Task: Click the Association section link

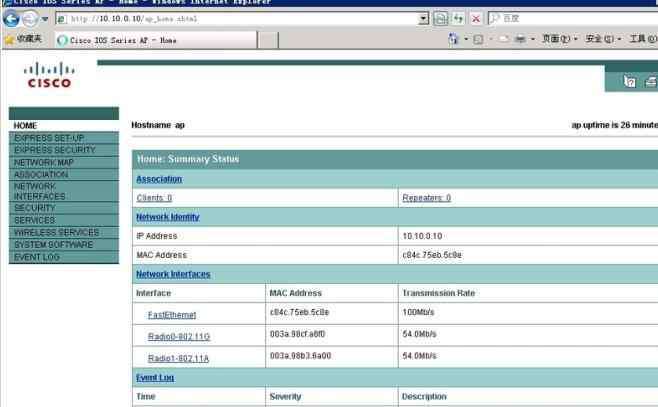Action: point(159,179)
